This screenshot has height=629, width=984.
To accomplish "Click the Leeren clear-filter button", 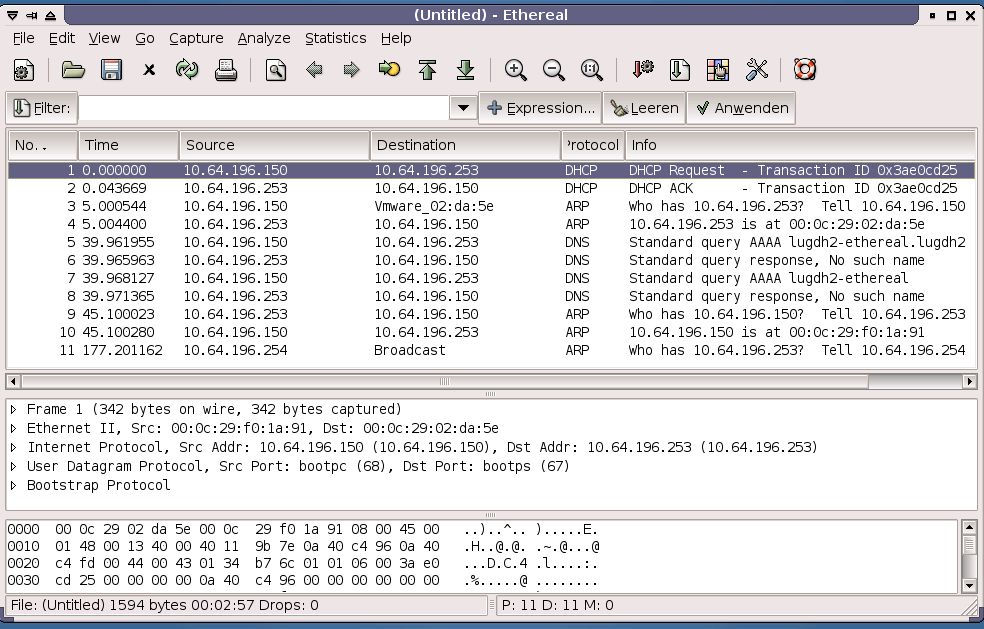I will click(644, 108).
